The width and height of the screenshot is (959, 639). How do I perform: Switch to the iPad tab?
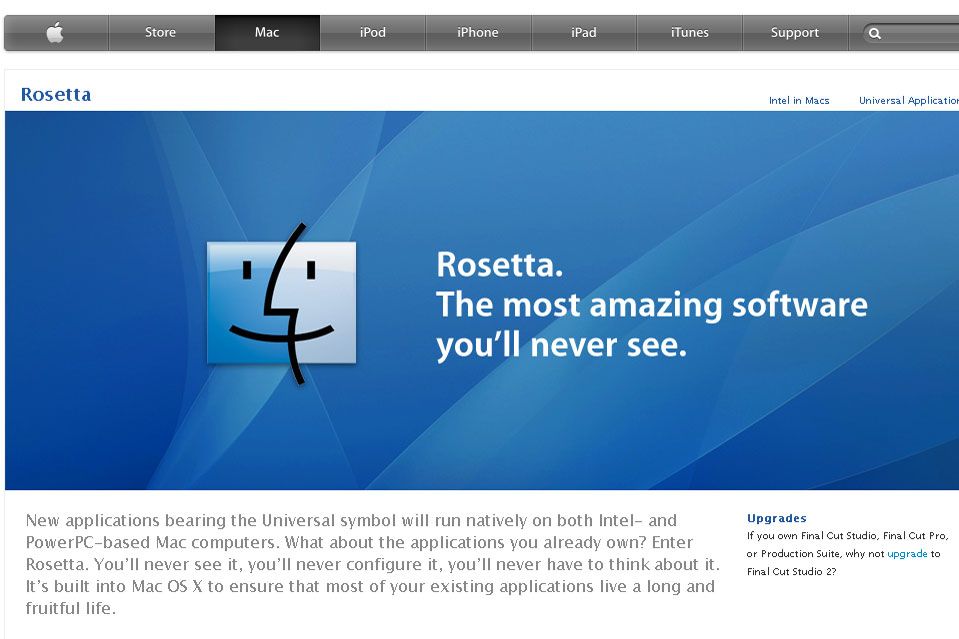(x=584, y=32)
